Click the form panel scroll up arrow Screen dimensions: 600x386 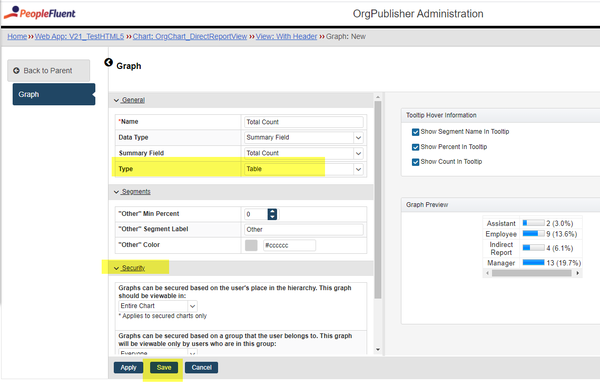(x=378, y=97)
